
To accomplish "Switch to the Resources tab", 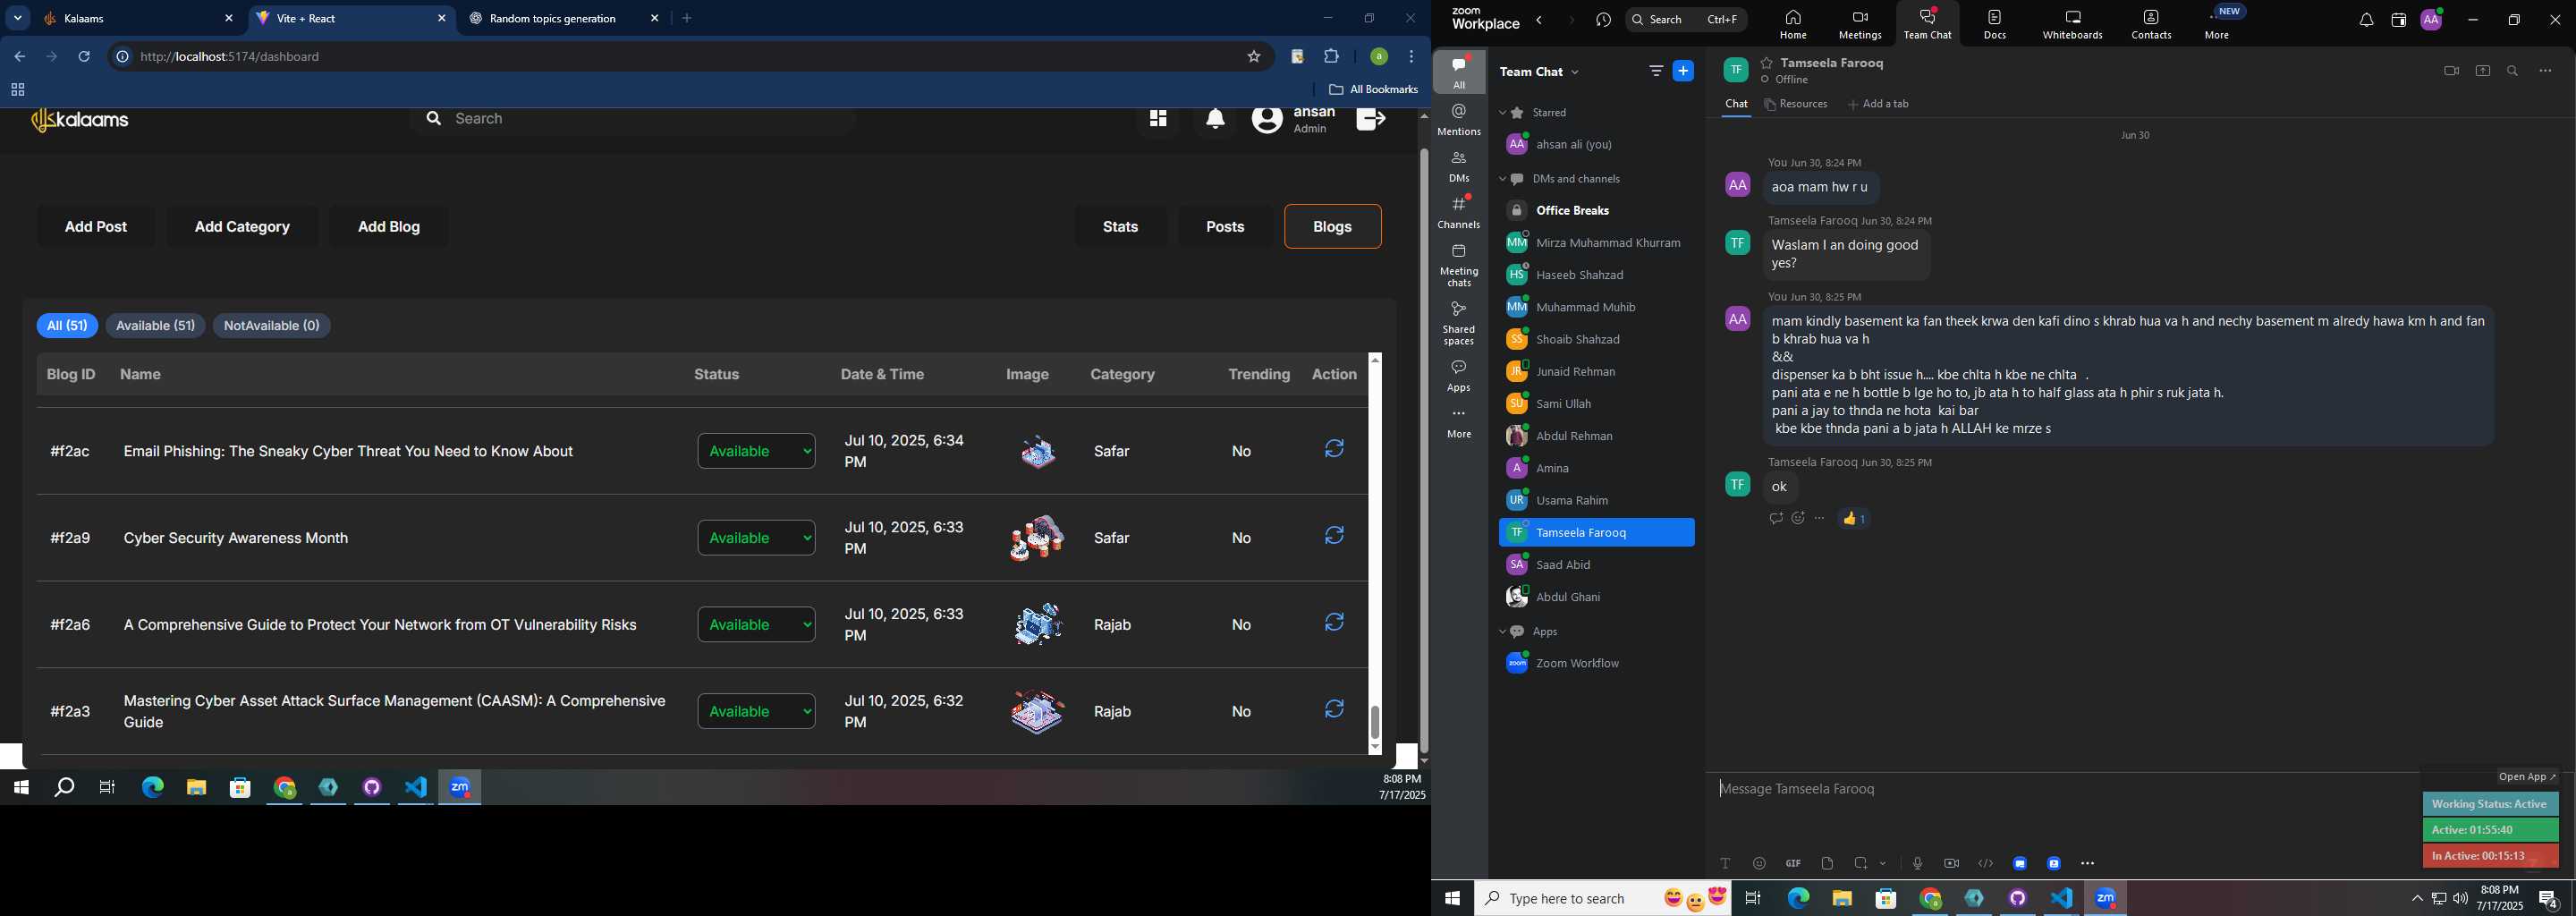I will coord(1796,104).
